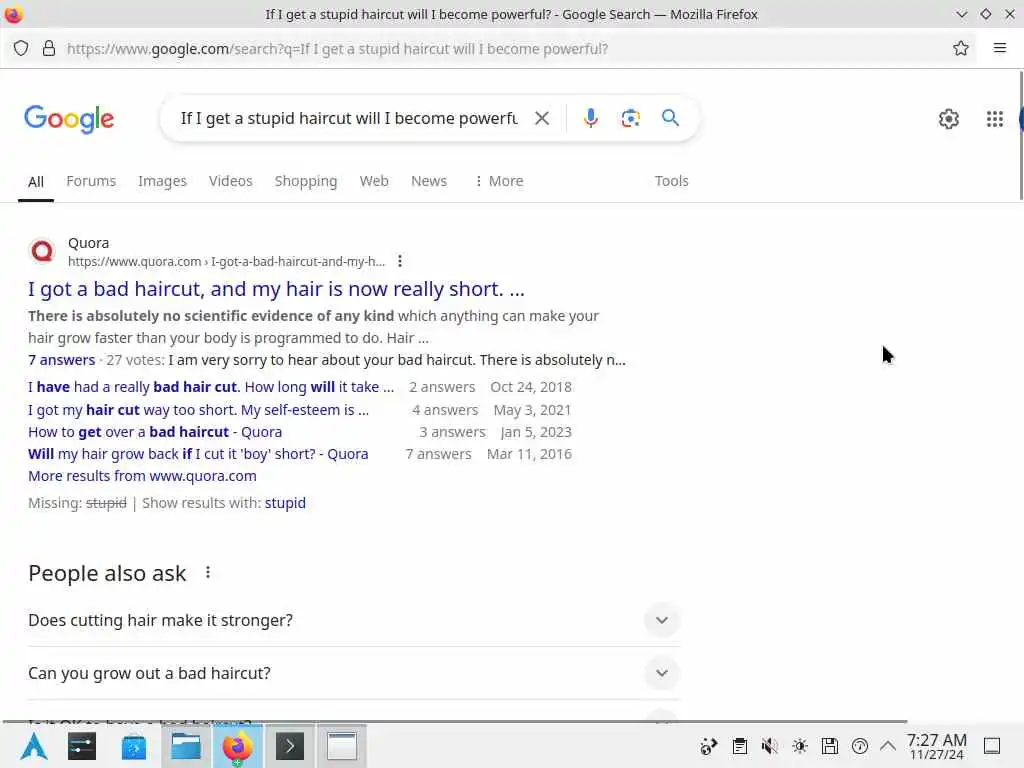Open the clipboard tray icon
Image resolution: width=1024 pixels, height=768 pixels.
point(740,746)
